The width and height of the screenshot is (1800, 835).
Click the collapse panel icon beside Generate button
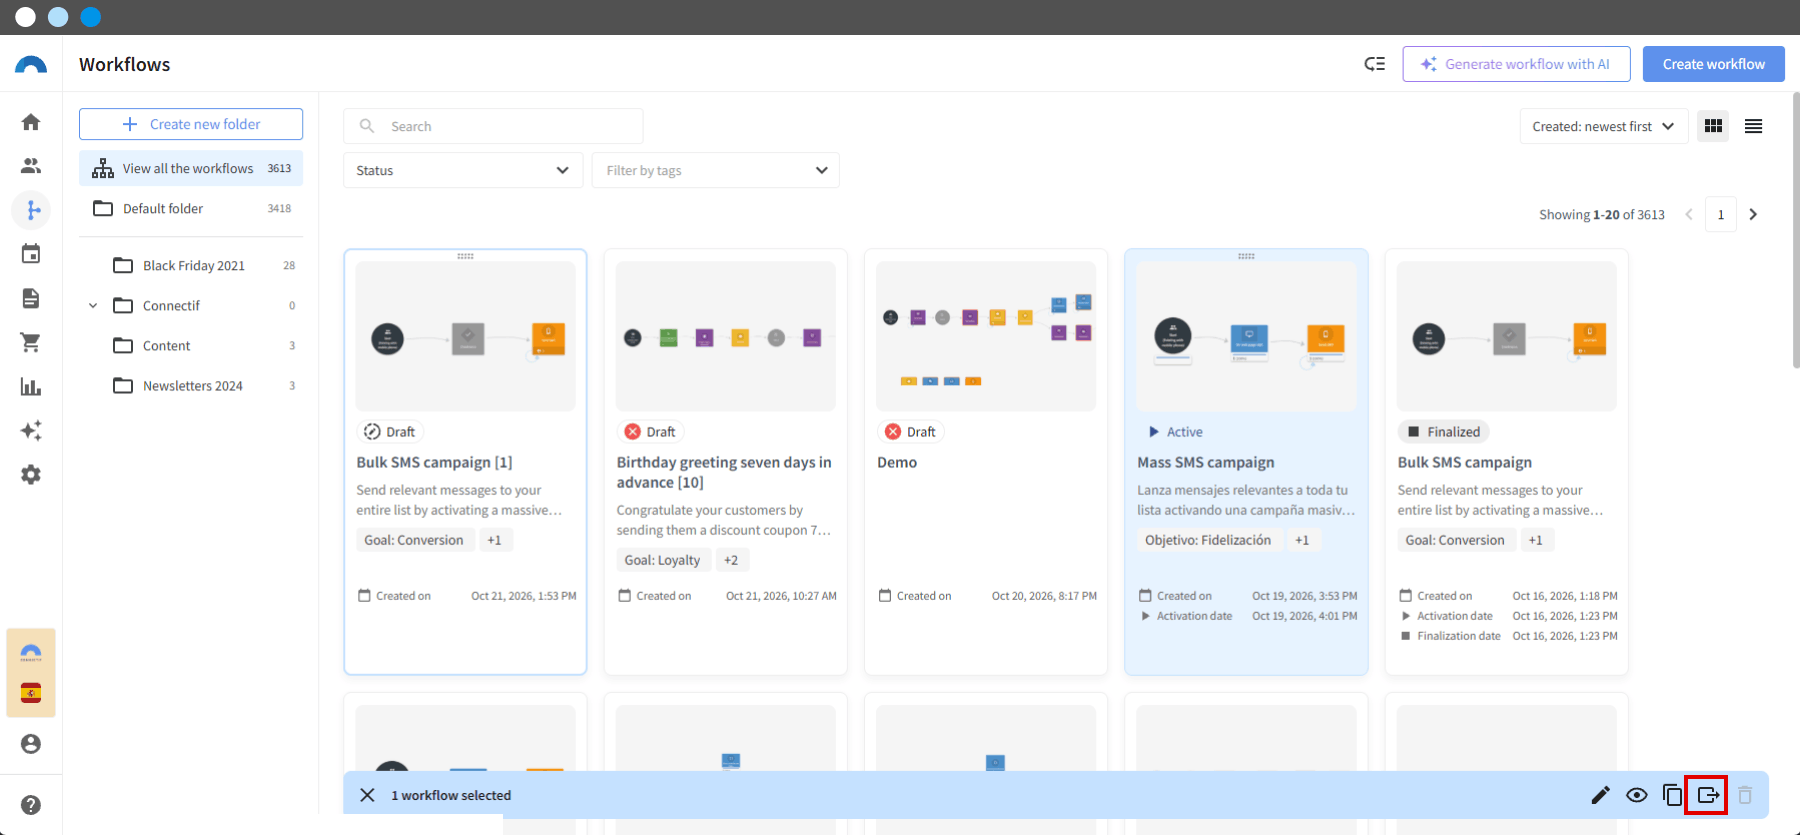(1375, 64)
